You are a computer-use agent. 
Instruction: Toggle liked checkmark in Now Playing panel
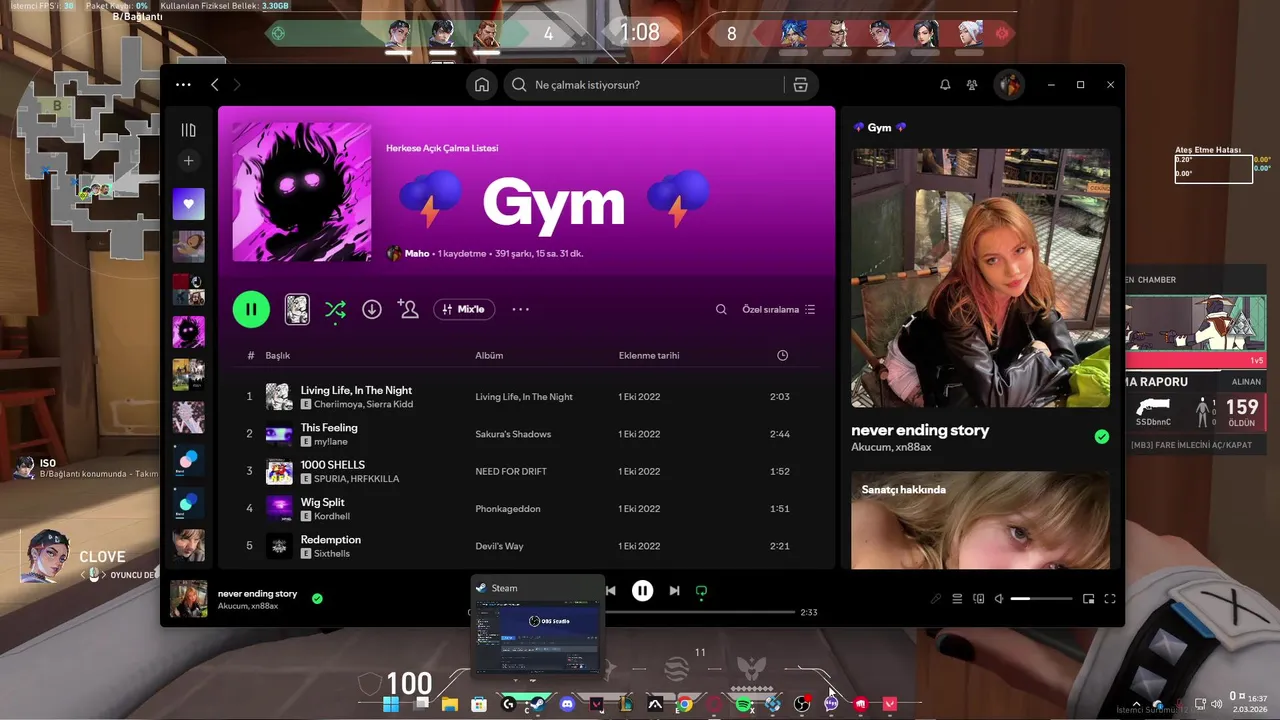(1101, 437)
